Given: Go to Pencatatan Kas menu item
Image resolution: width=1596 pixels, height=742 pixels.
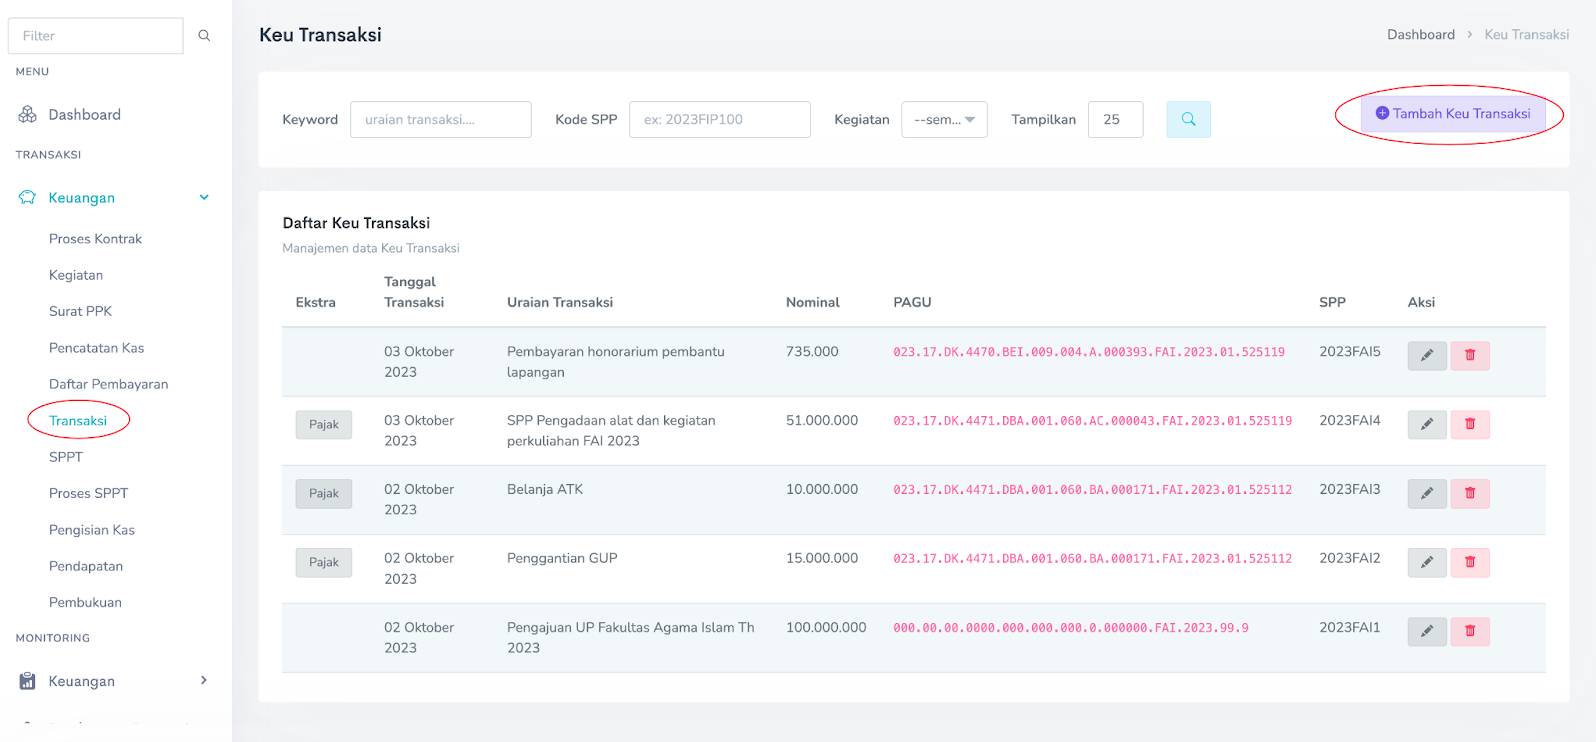Looking at the screenshot, I should [x=96, y=348].
